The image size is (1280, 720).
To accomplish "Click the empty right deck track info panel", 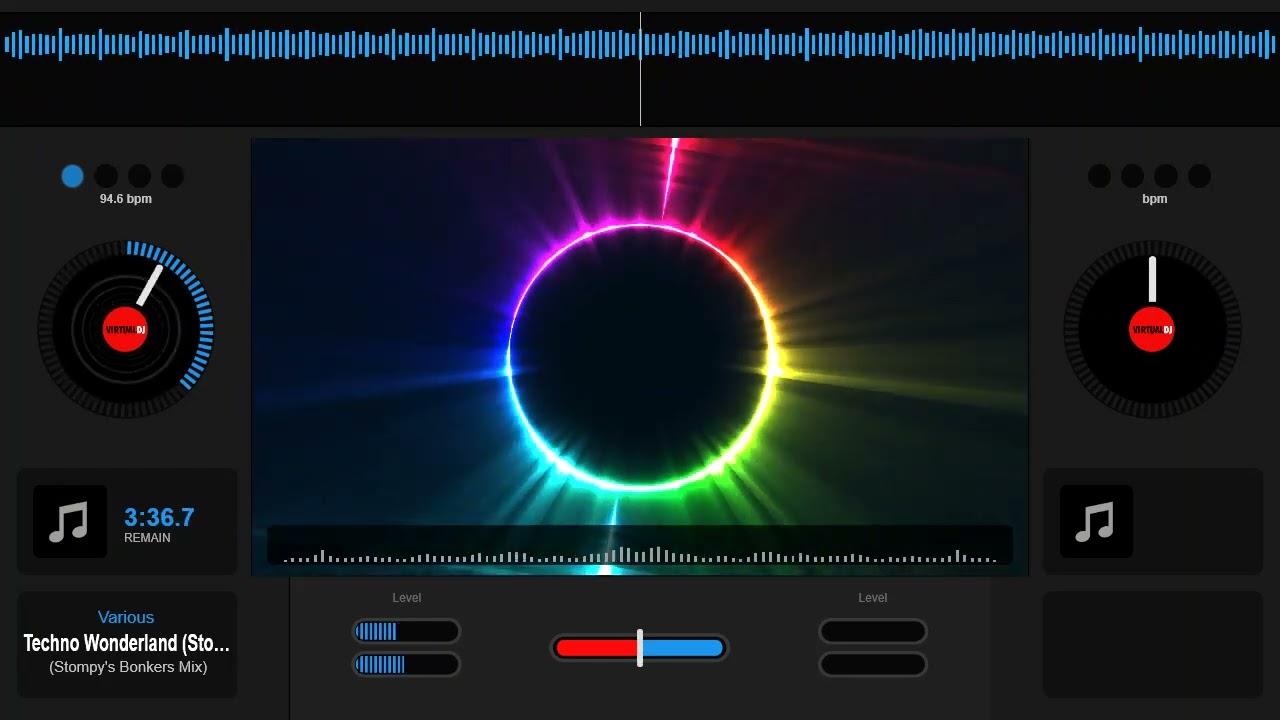I will (1153, 644).
